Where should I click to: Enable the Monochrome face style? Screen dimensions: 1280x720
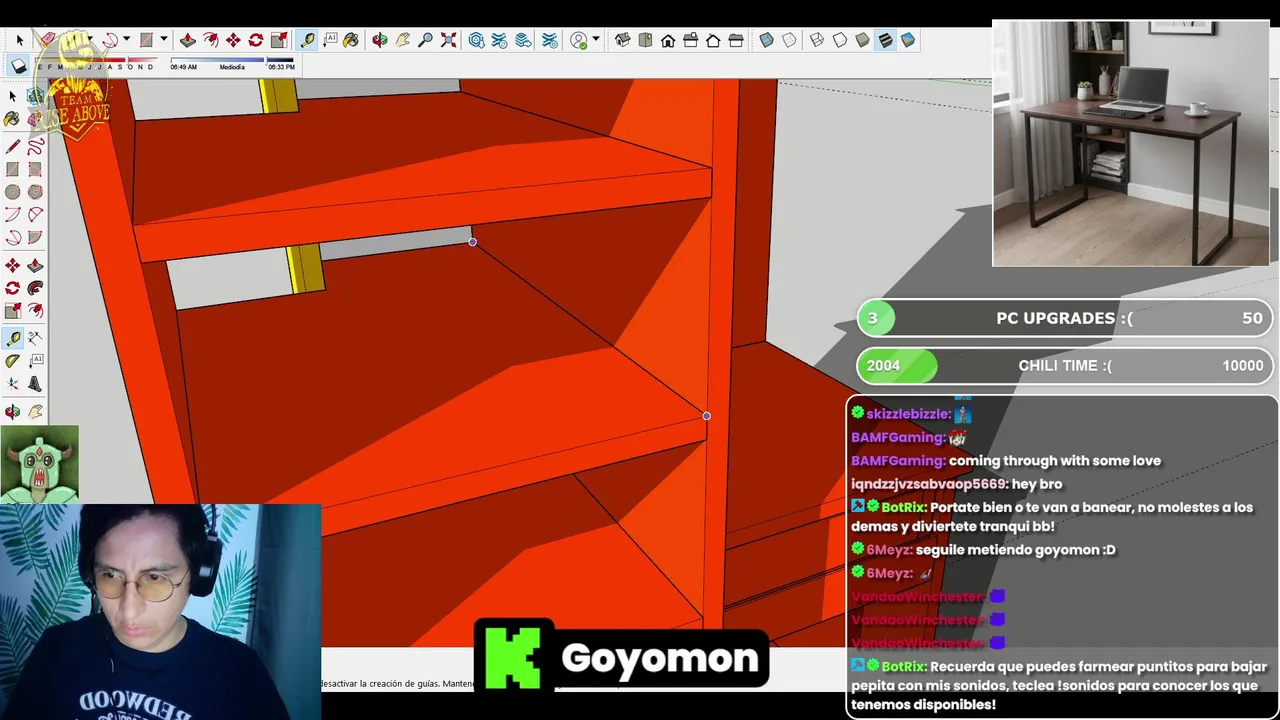point(908,40)
